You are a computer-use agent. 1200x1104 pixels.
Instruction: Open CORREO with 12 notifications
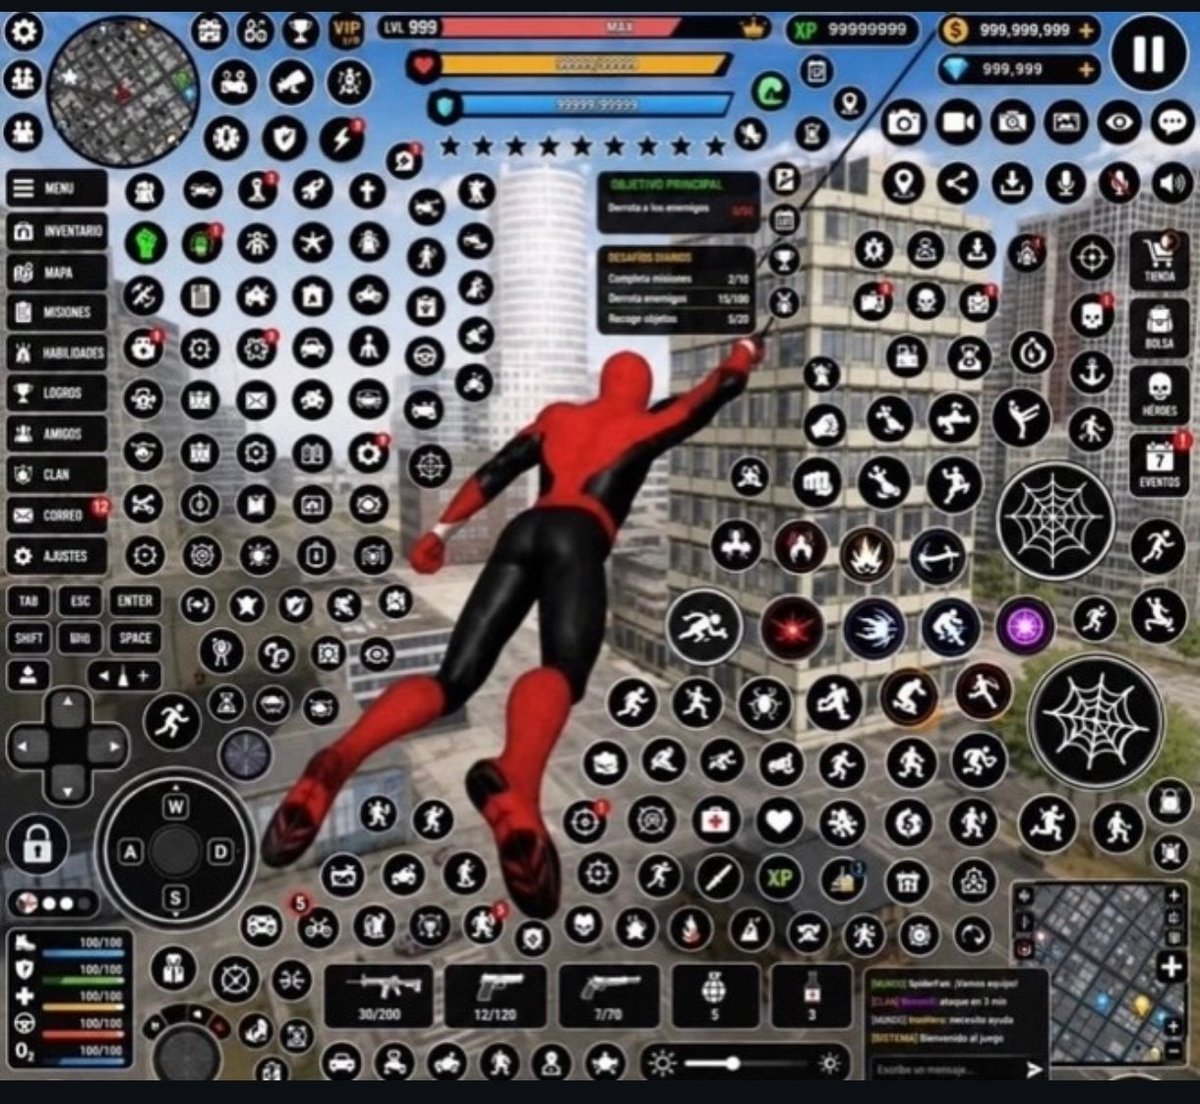pyautogui.click(x=57, y=515)
